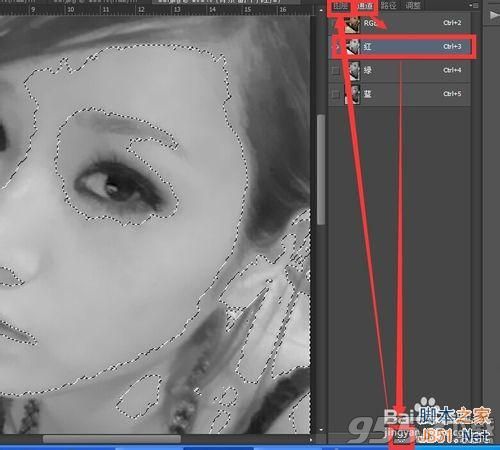Open the Channels panel flyout menu icon

(474, 5)
